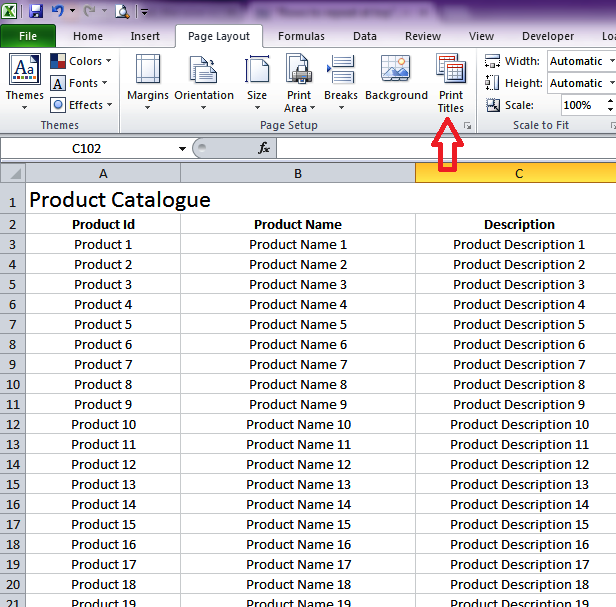The image size is (616, 607).
Task: Switch to the Formulas tab
Action: (301, 36)
